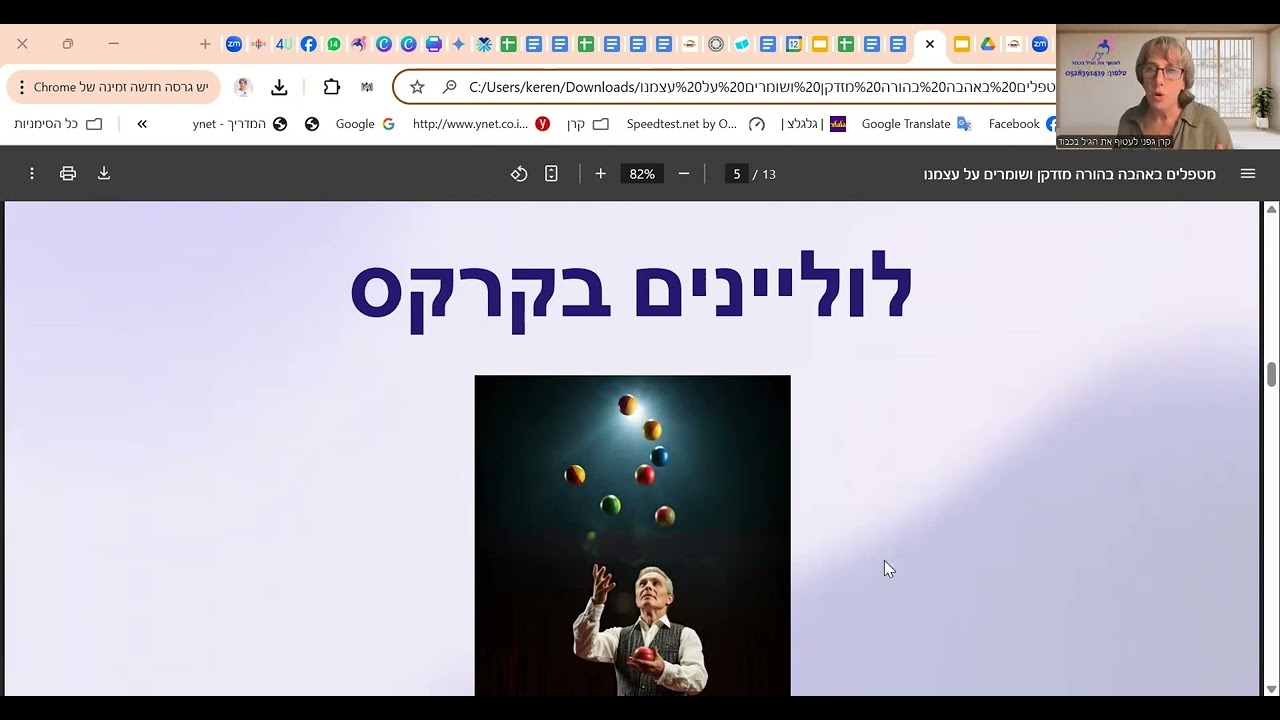Open the Speedtest.net bookmark
The height and width of the screenshot is (720, 1280).
coord(696,124)
